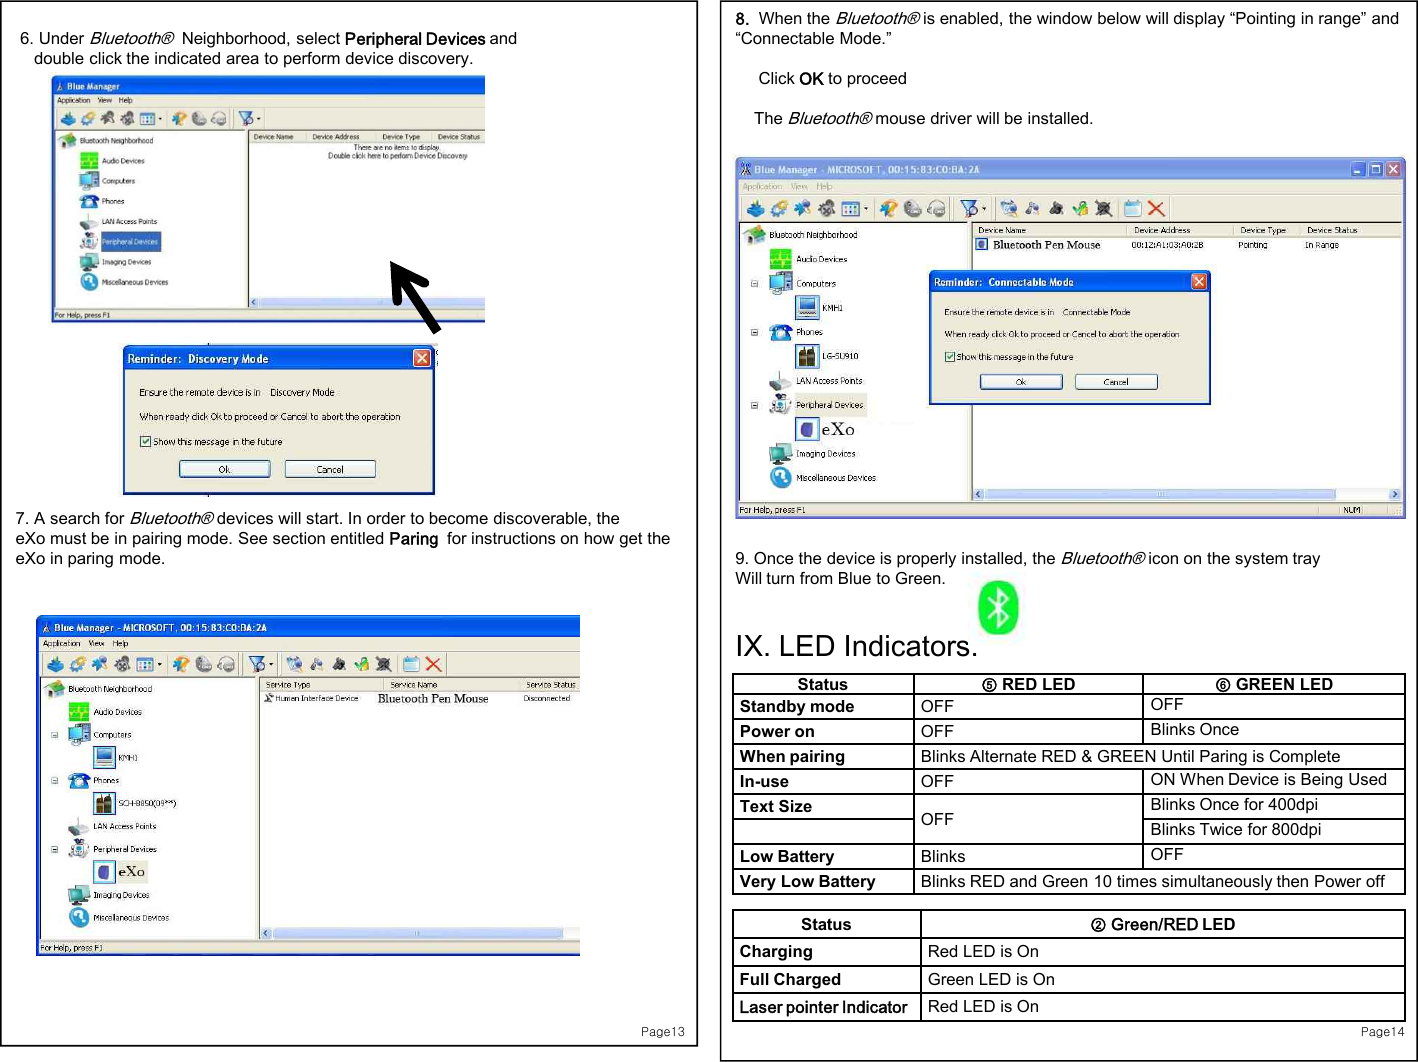The height and width of the screenshot is (1062, 1418).
Task: Collapse Phones node in Service Type window
Action: (x=55, y=780)
